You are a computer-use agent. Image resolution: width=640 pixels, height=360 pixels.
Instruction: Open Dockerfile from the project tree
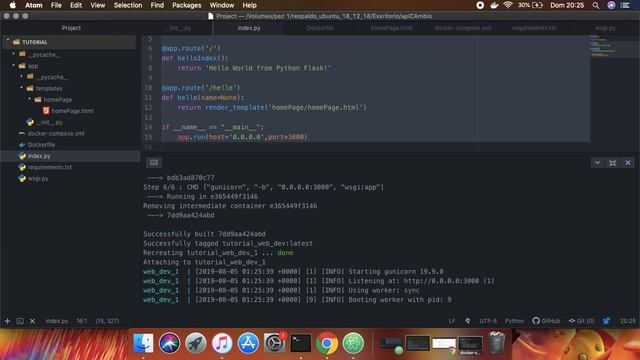(x=41, y=144)
